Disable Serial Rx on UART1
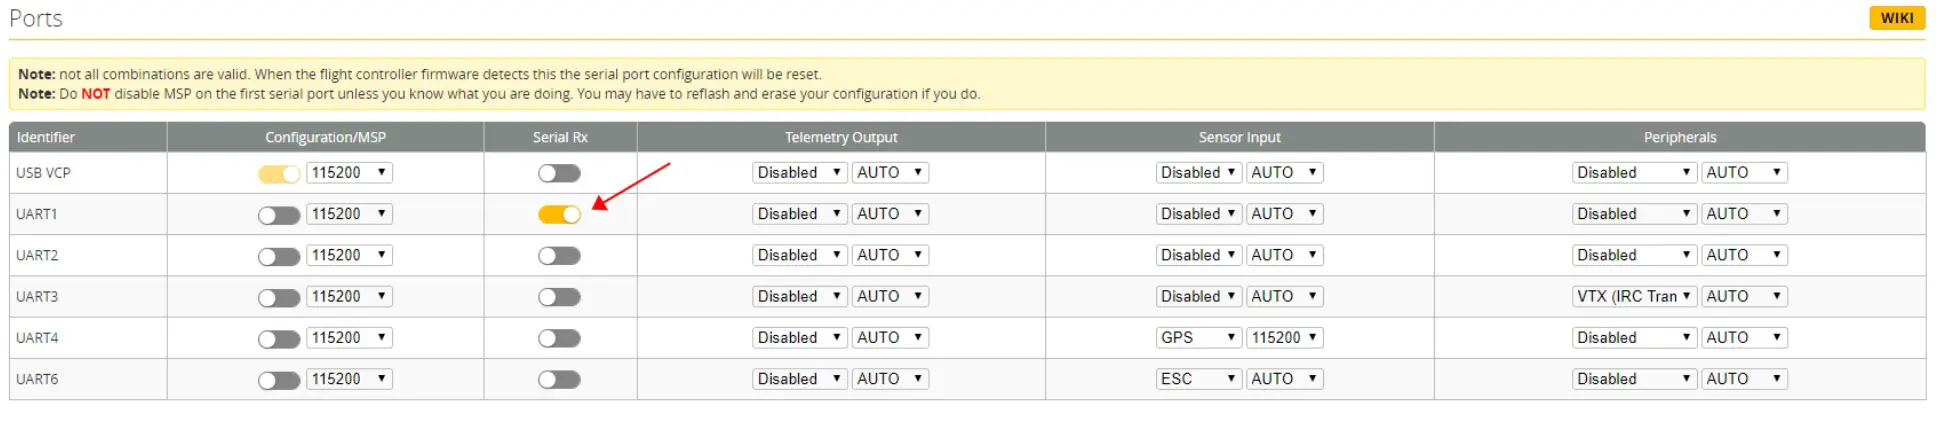1936x427 pixels. [x=559, y=215]
